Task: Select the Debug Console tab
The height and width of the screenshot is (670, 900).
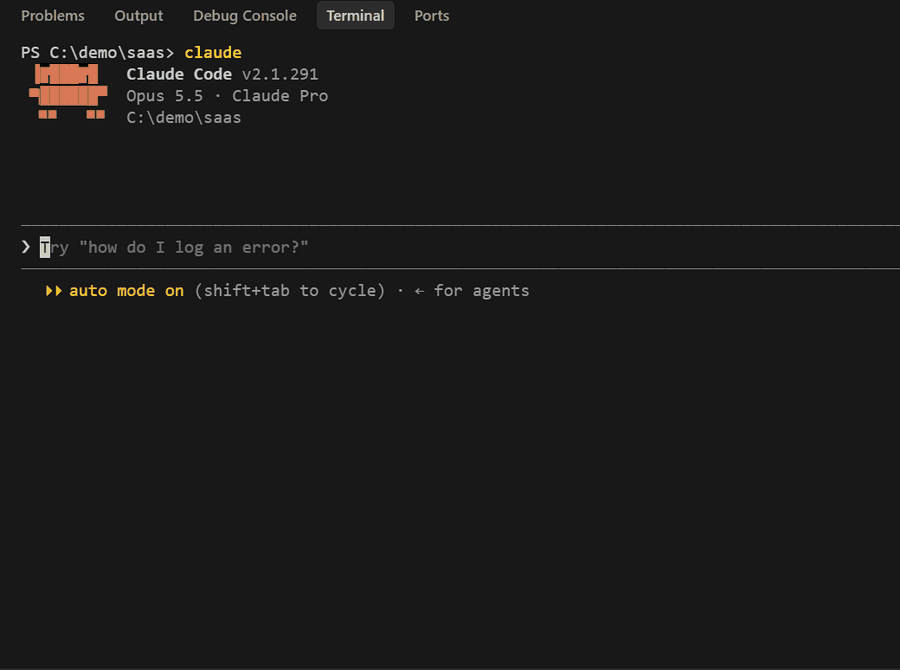Action: click(245, 16)
